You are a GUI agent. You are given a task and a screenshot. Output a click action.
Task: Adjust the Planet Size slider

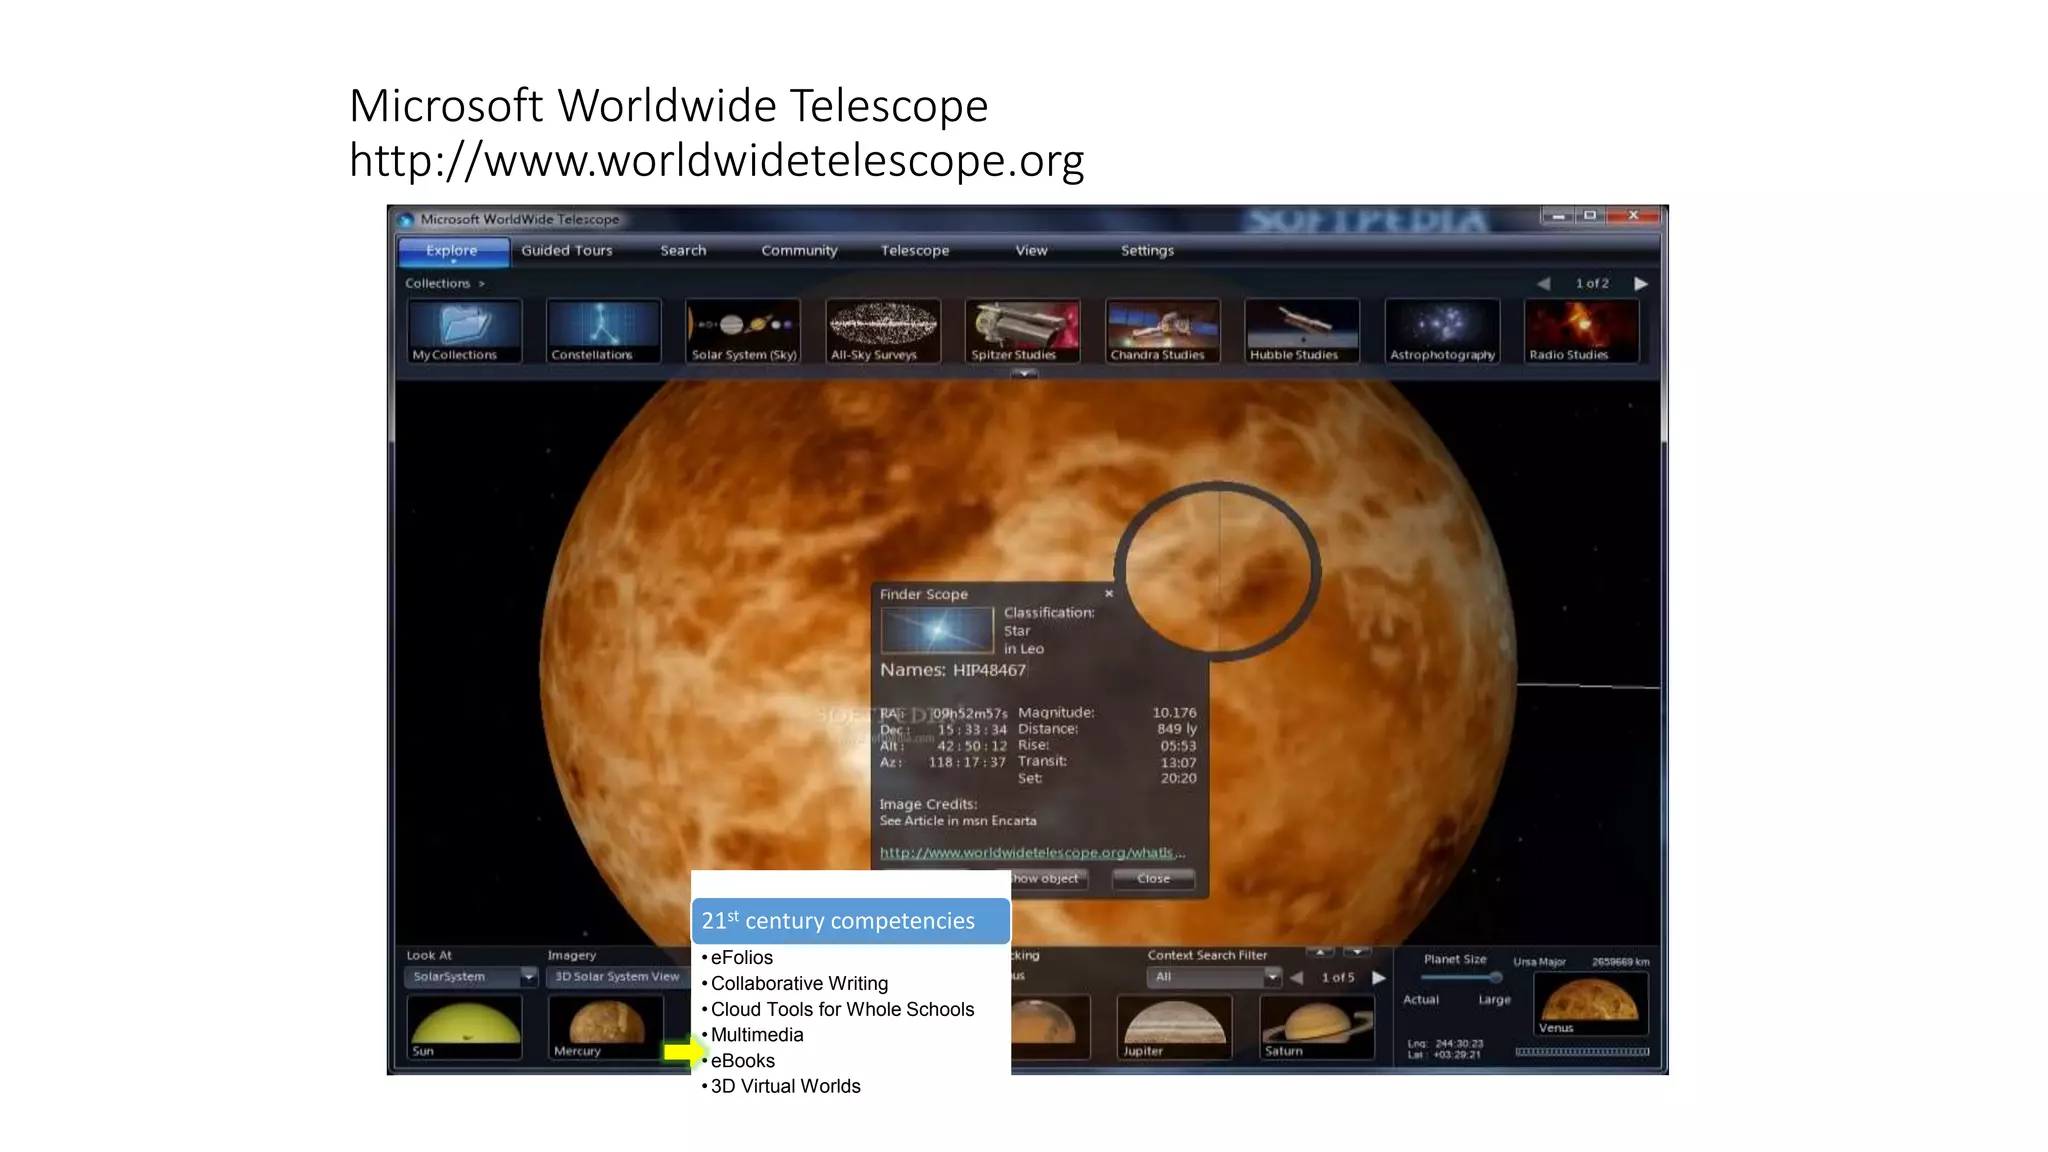pyautogui.click(x=1461, y=978)
